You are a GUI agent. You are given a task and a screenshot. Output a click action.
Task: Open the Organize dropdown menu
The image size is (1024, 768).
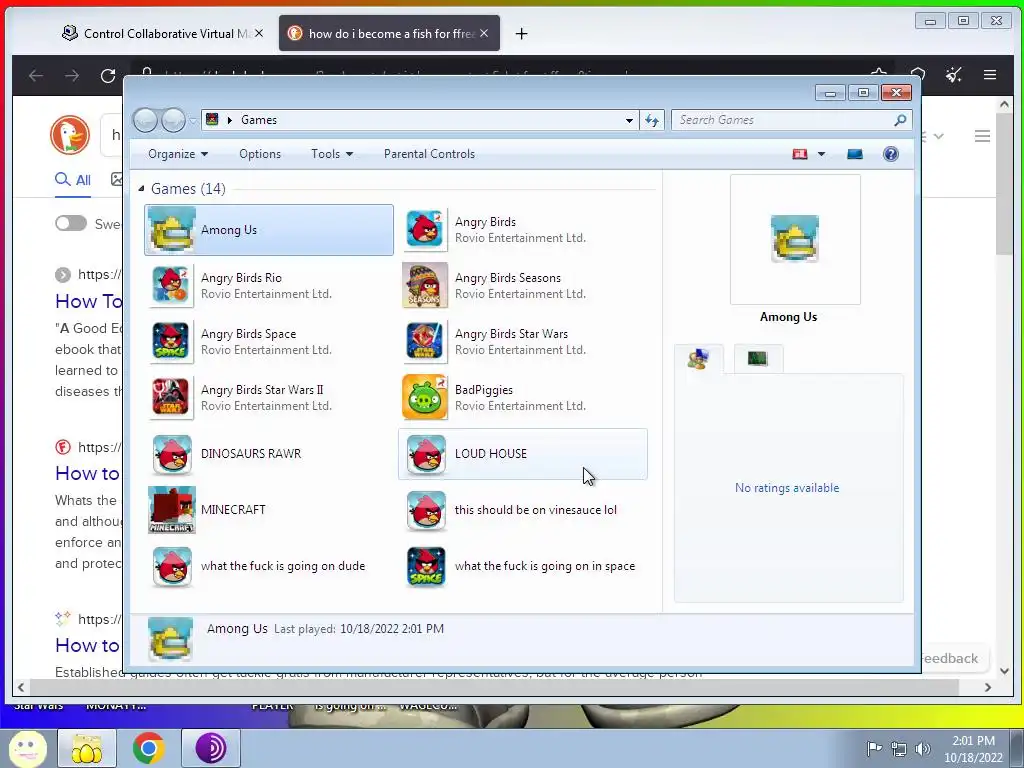(178, 154)
